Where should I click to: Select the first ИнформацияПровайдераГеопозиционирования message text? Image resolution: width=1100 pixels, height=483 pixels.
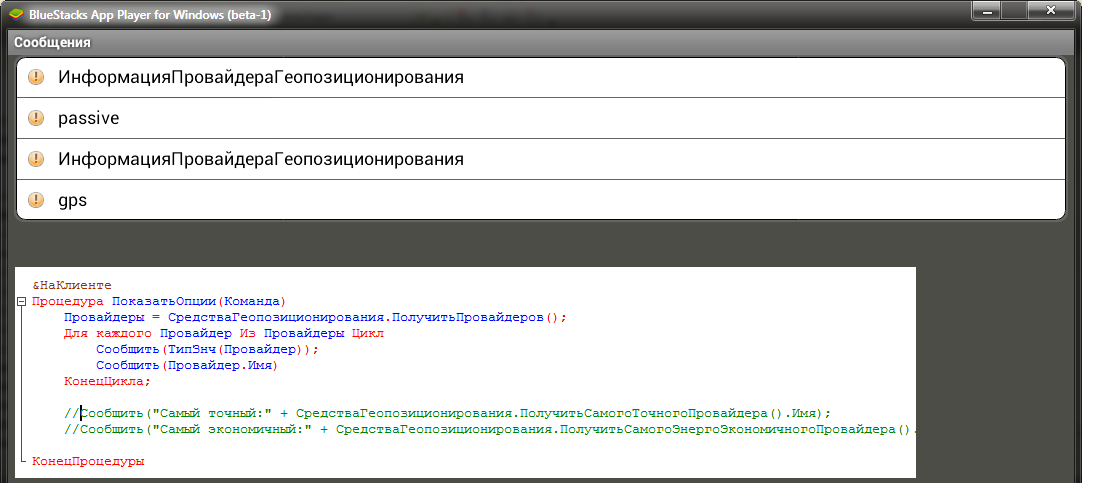pos(260,77)
